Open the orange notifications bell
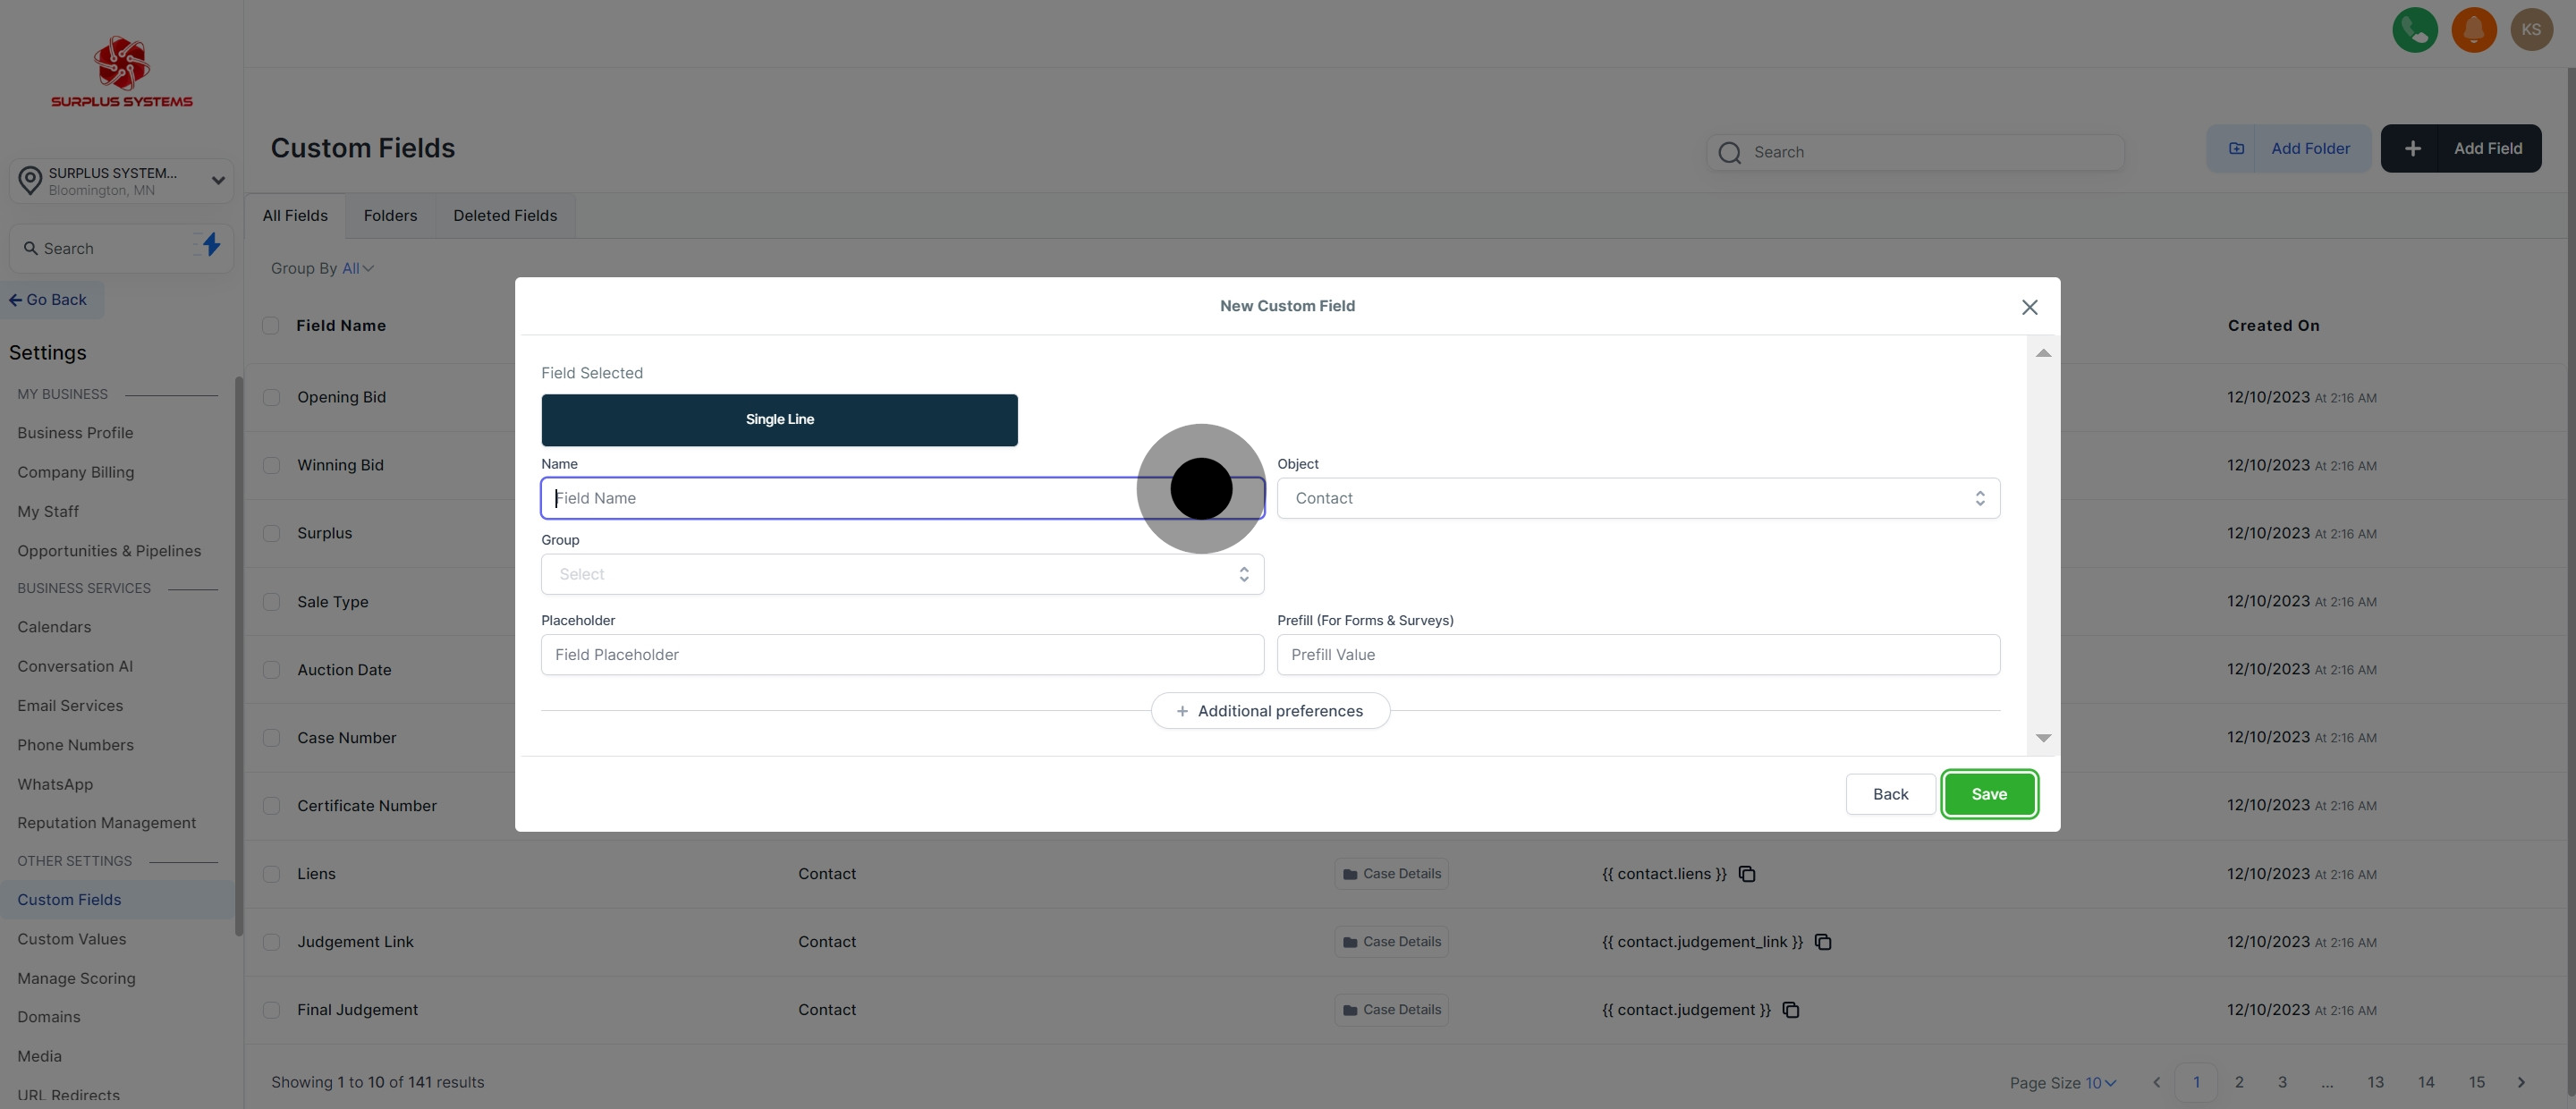2576x1109 pixels. point(2473,30)
